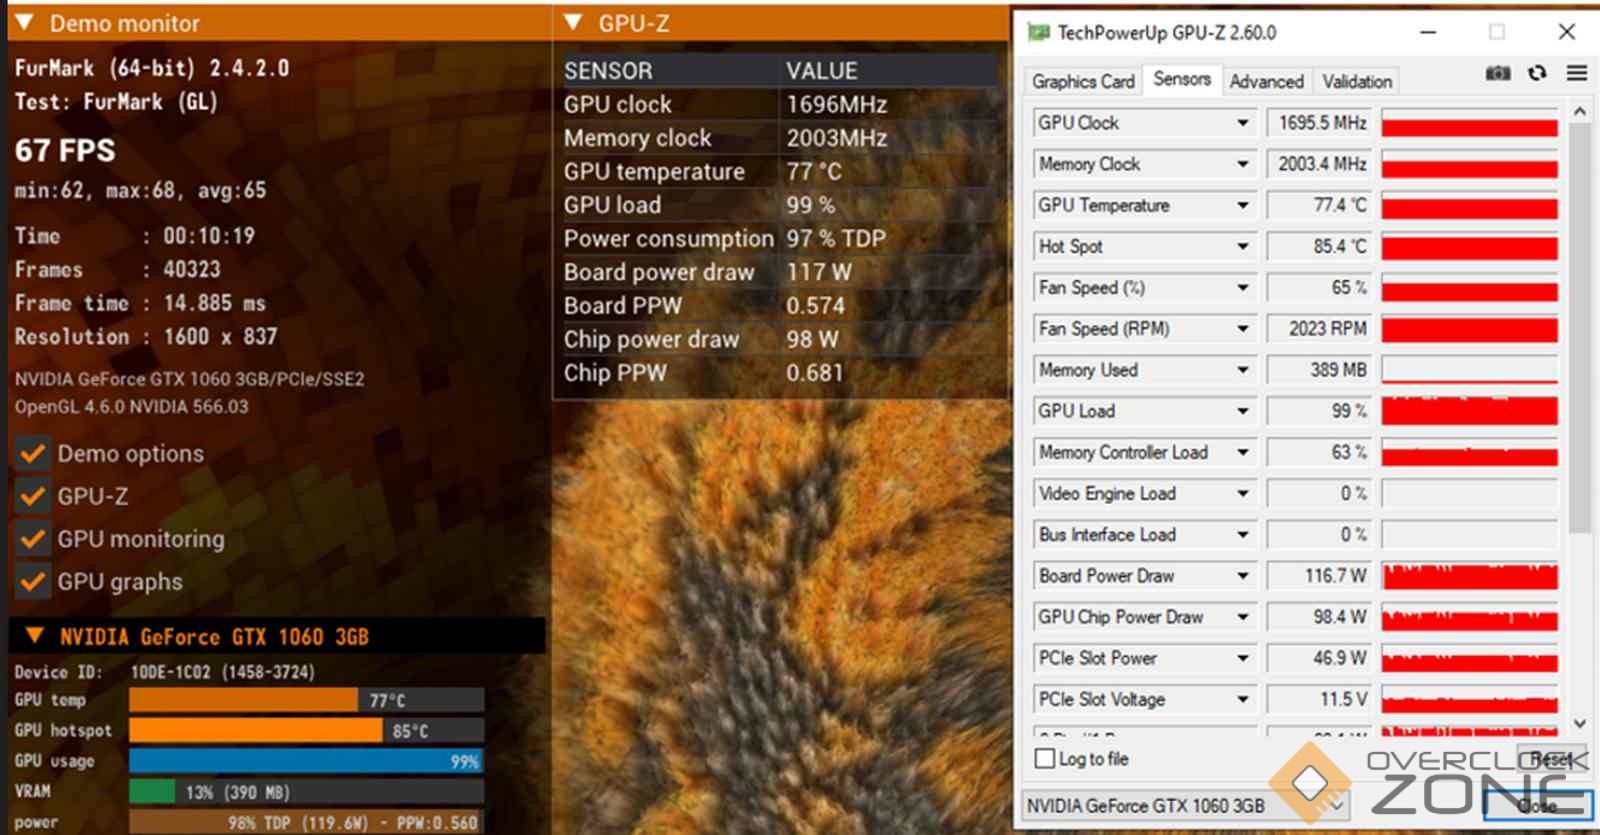Image resolution: width=1600 pixels, height=835 pixels.
Task: Click the "11.5 V" PCIe Slot Voltage value
Action: pyautogui.click(x=1343, y=699)
